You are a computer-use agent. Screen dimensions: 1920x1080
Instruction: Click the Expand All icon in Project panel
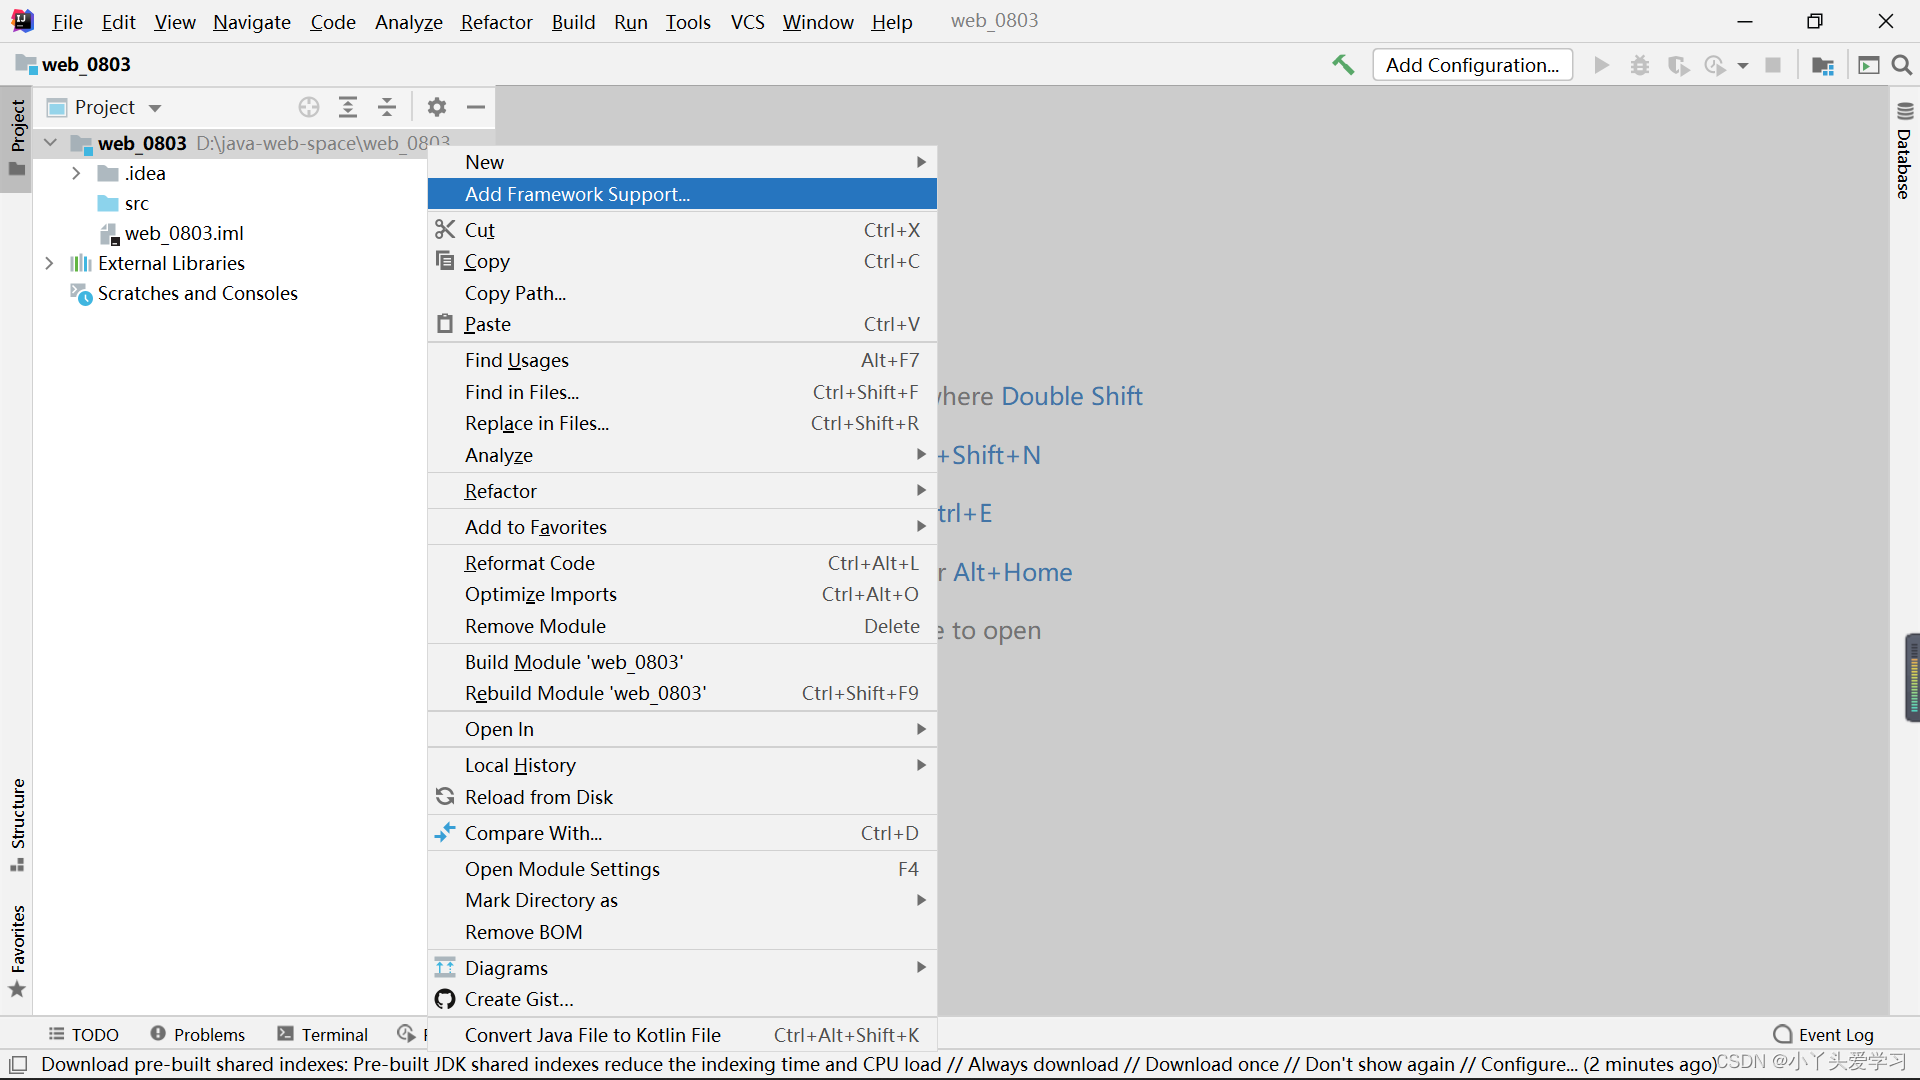click(348, 107)
